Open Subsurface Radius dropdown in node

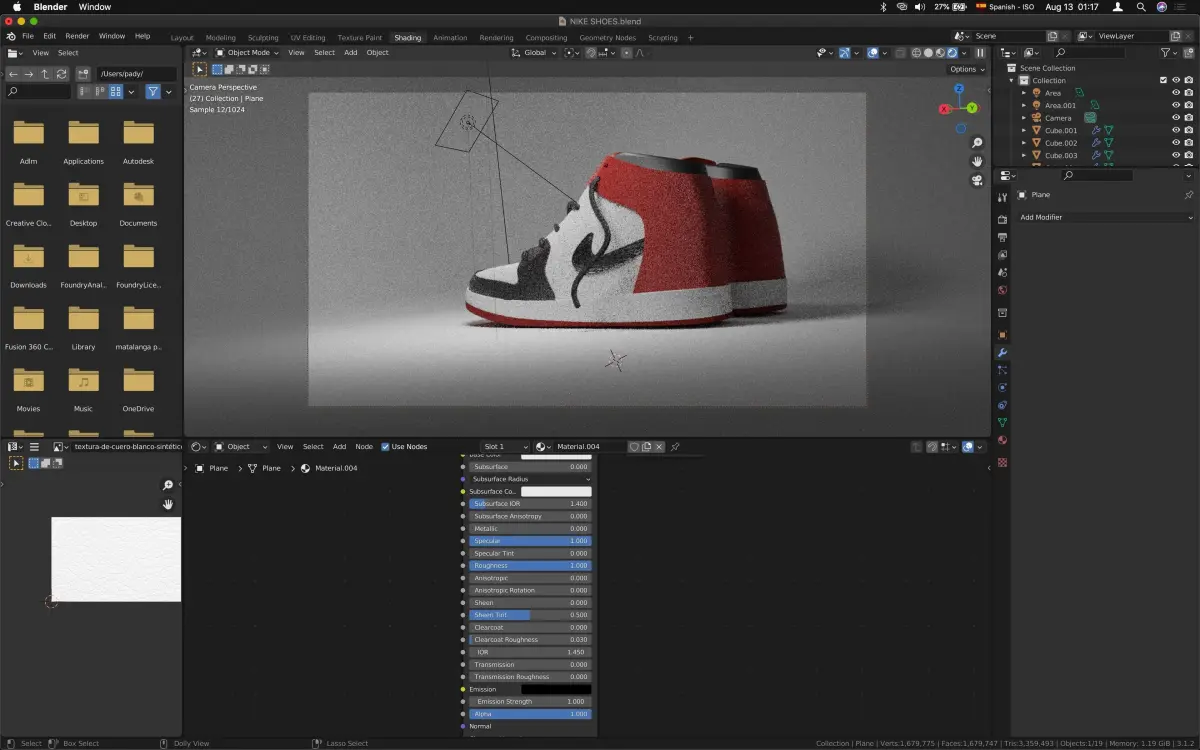pyautogui.click(x=530, y=479)
